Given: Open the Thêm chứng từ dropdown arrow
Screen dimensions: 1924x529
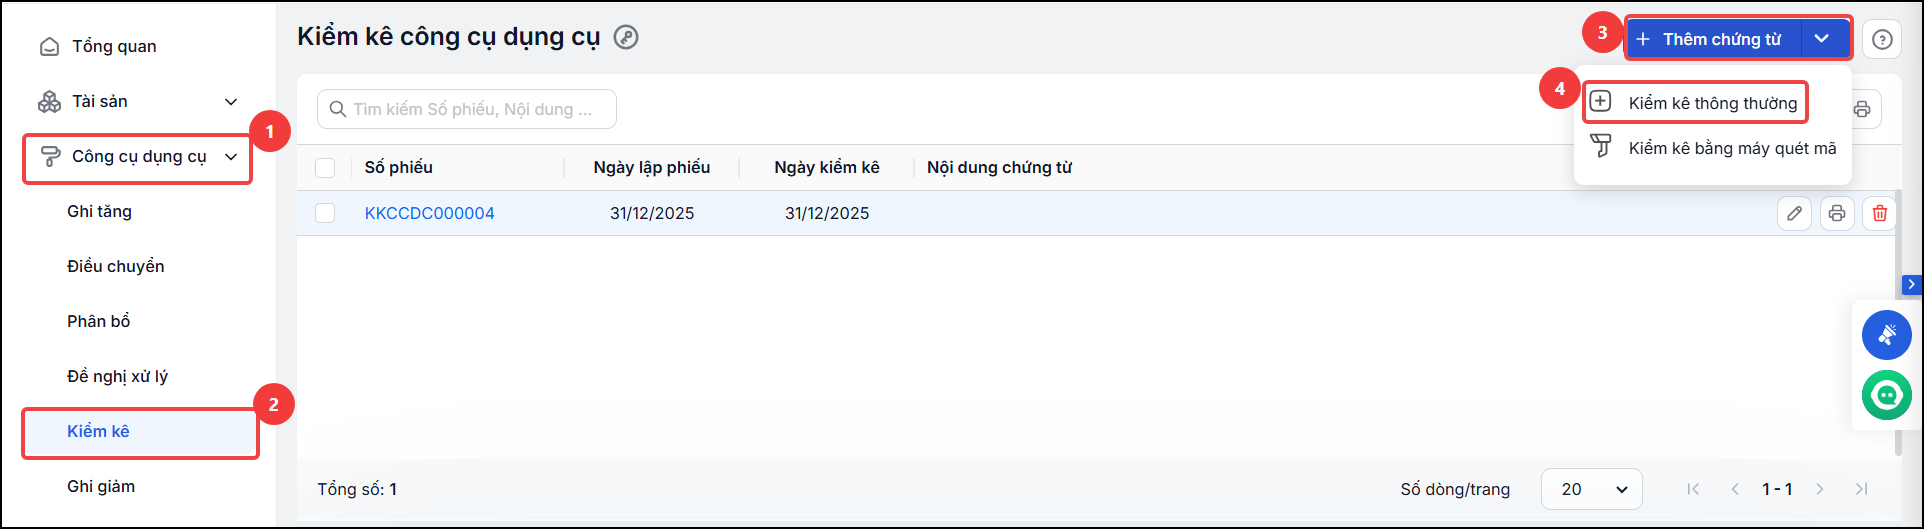Looking at the screenshot, I should [1822, 39].
